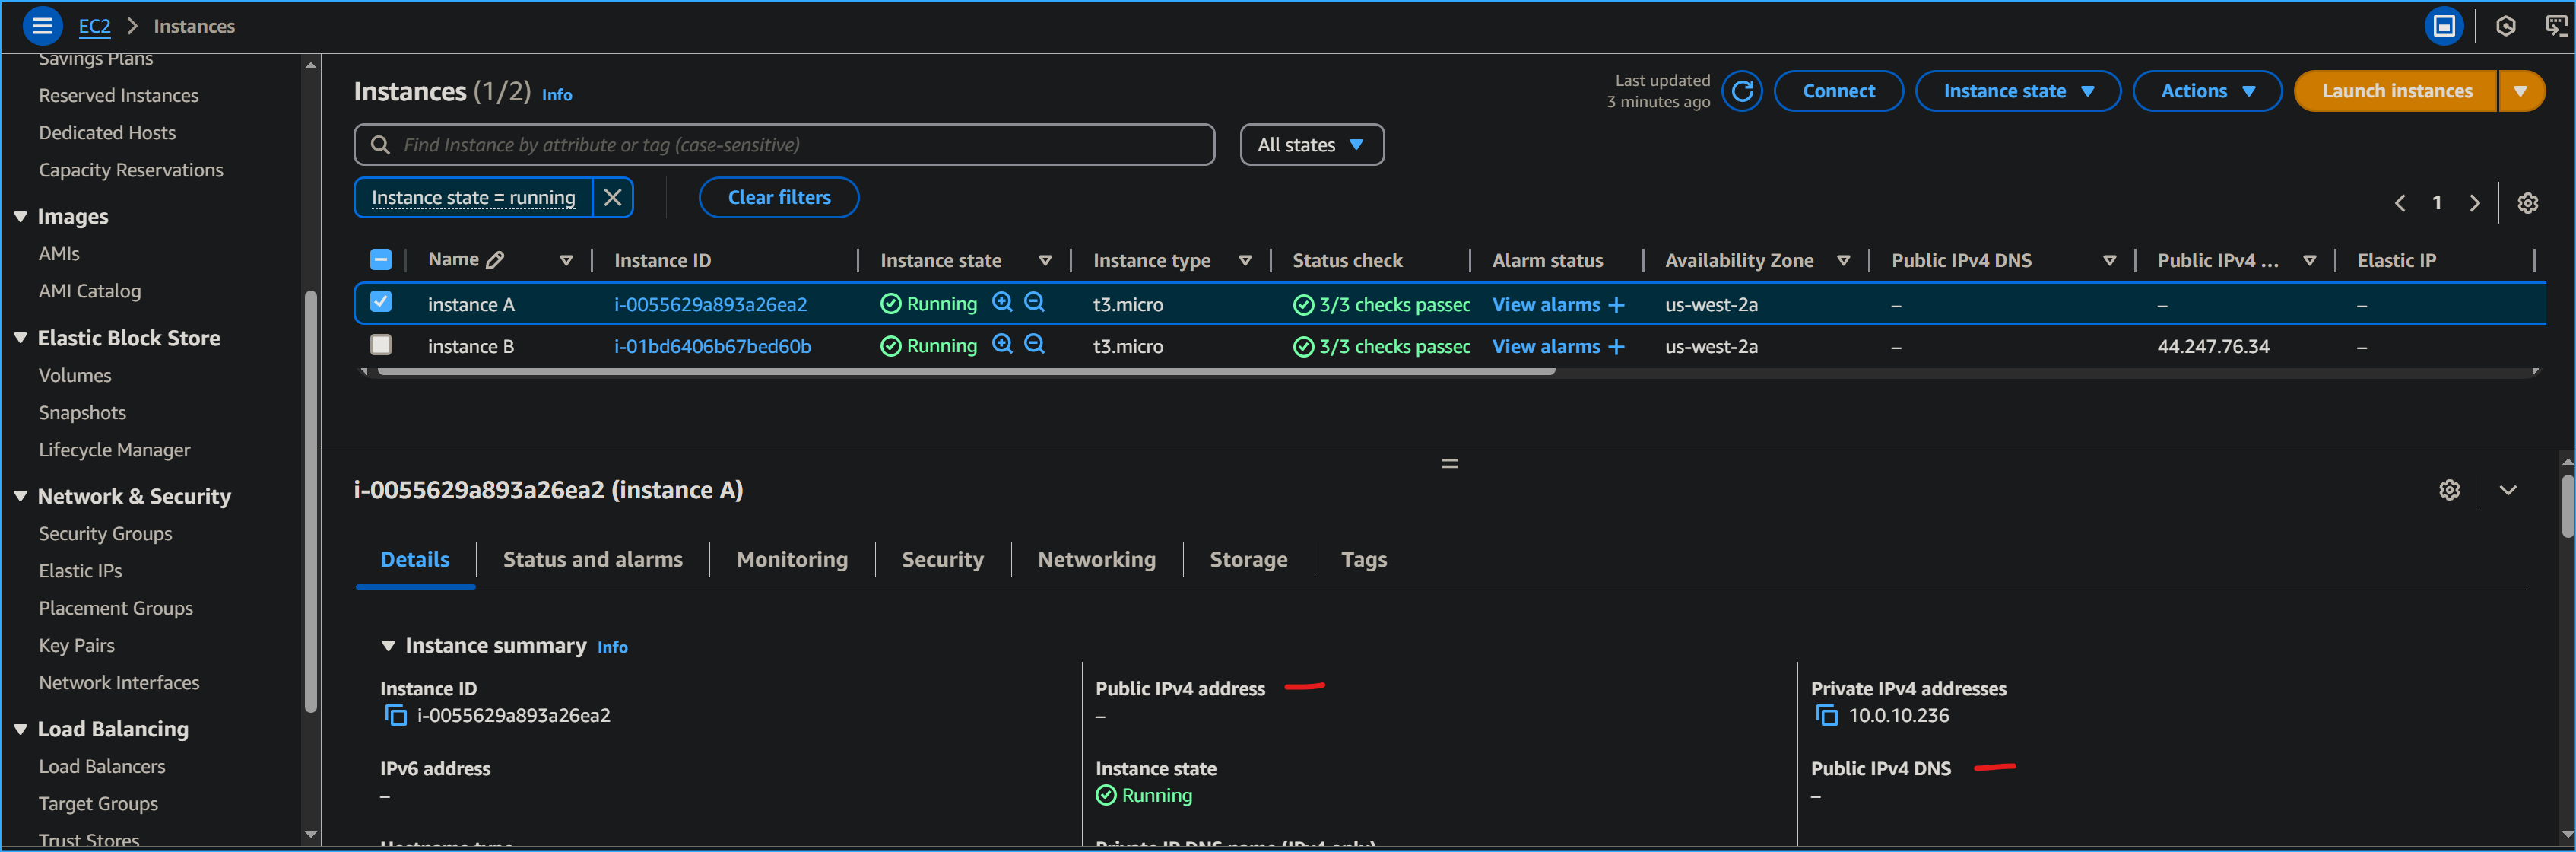Refresh the instances list
Image resolution: width=2576 pixels, height=852 pixels.
pos(1743,90)
